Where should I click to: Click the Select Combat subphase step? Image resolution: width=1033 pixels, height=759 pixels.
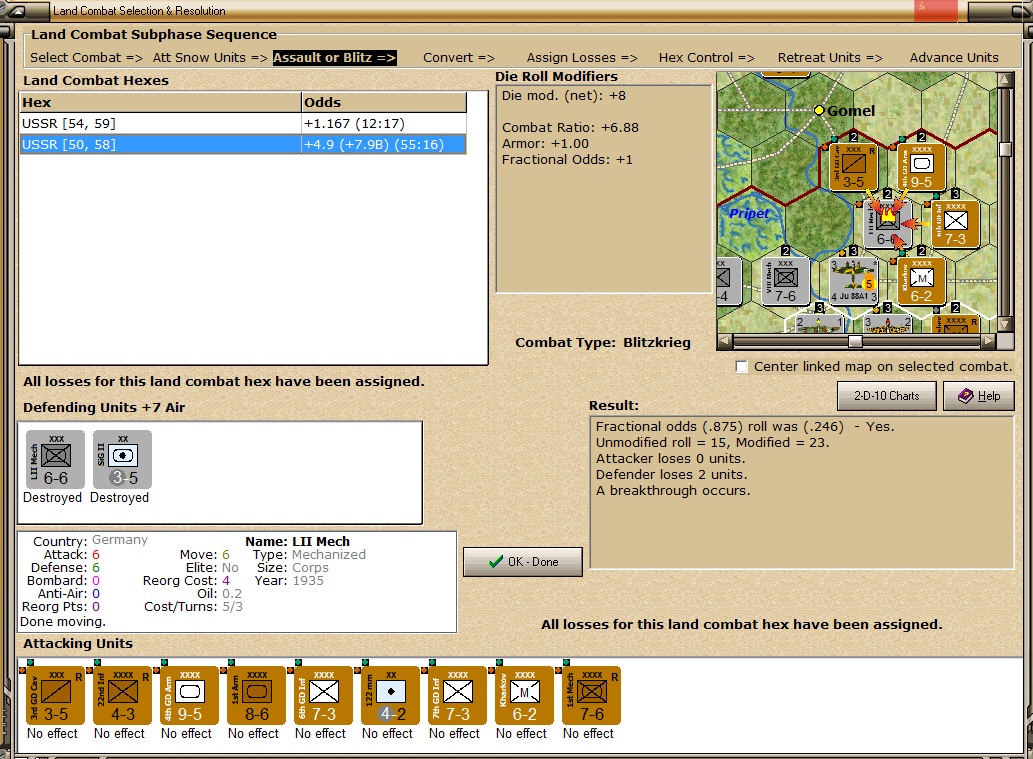(x=86, y=58)
